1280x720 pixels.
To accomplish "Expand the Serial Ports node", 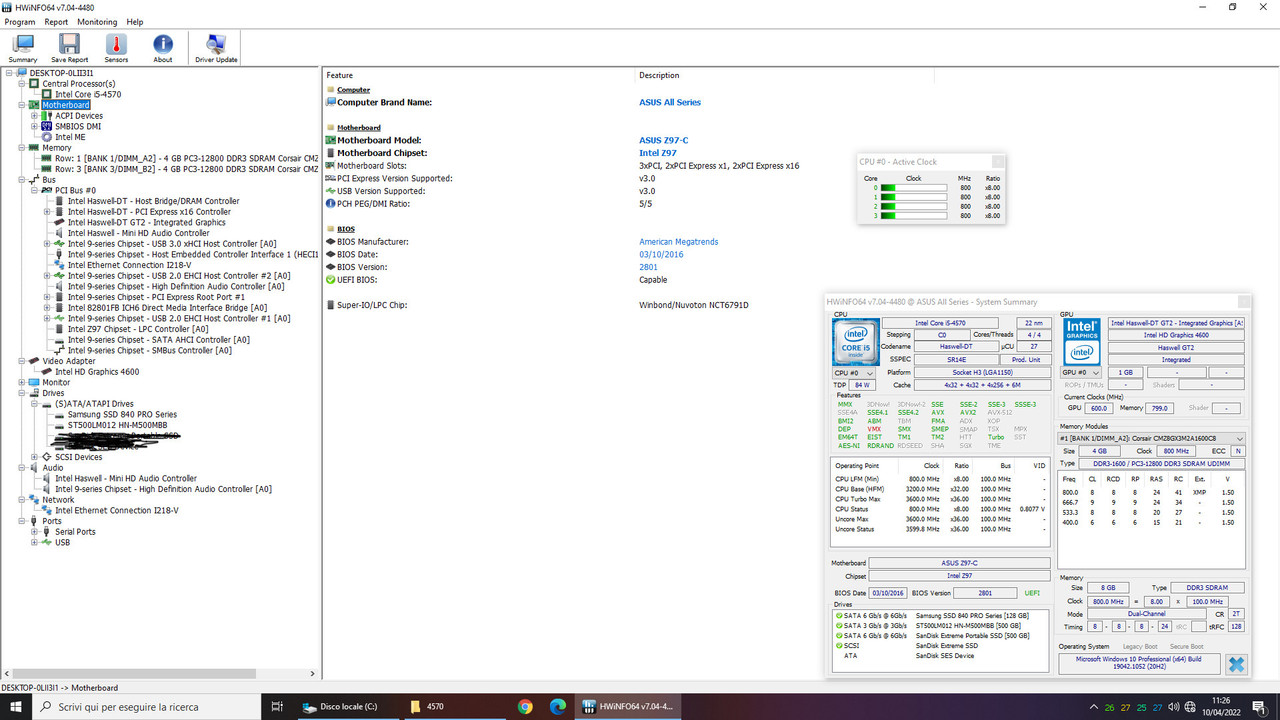I will pos(34,532).
